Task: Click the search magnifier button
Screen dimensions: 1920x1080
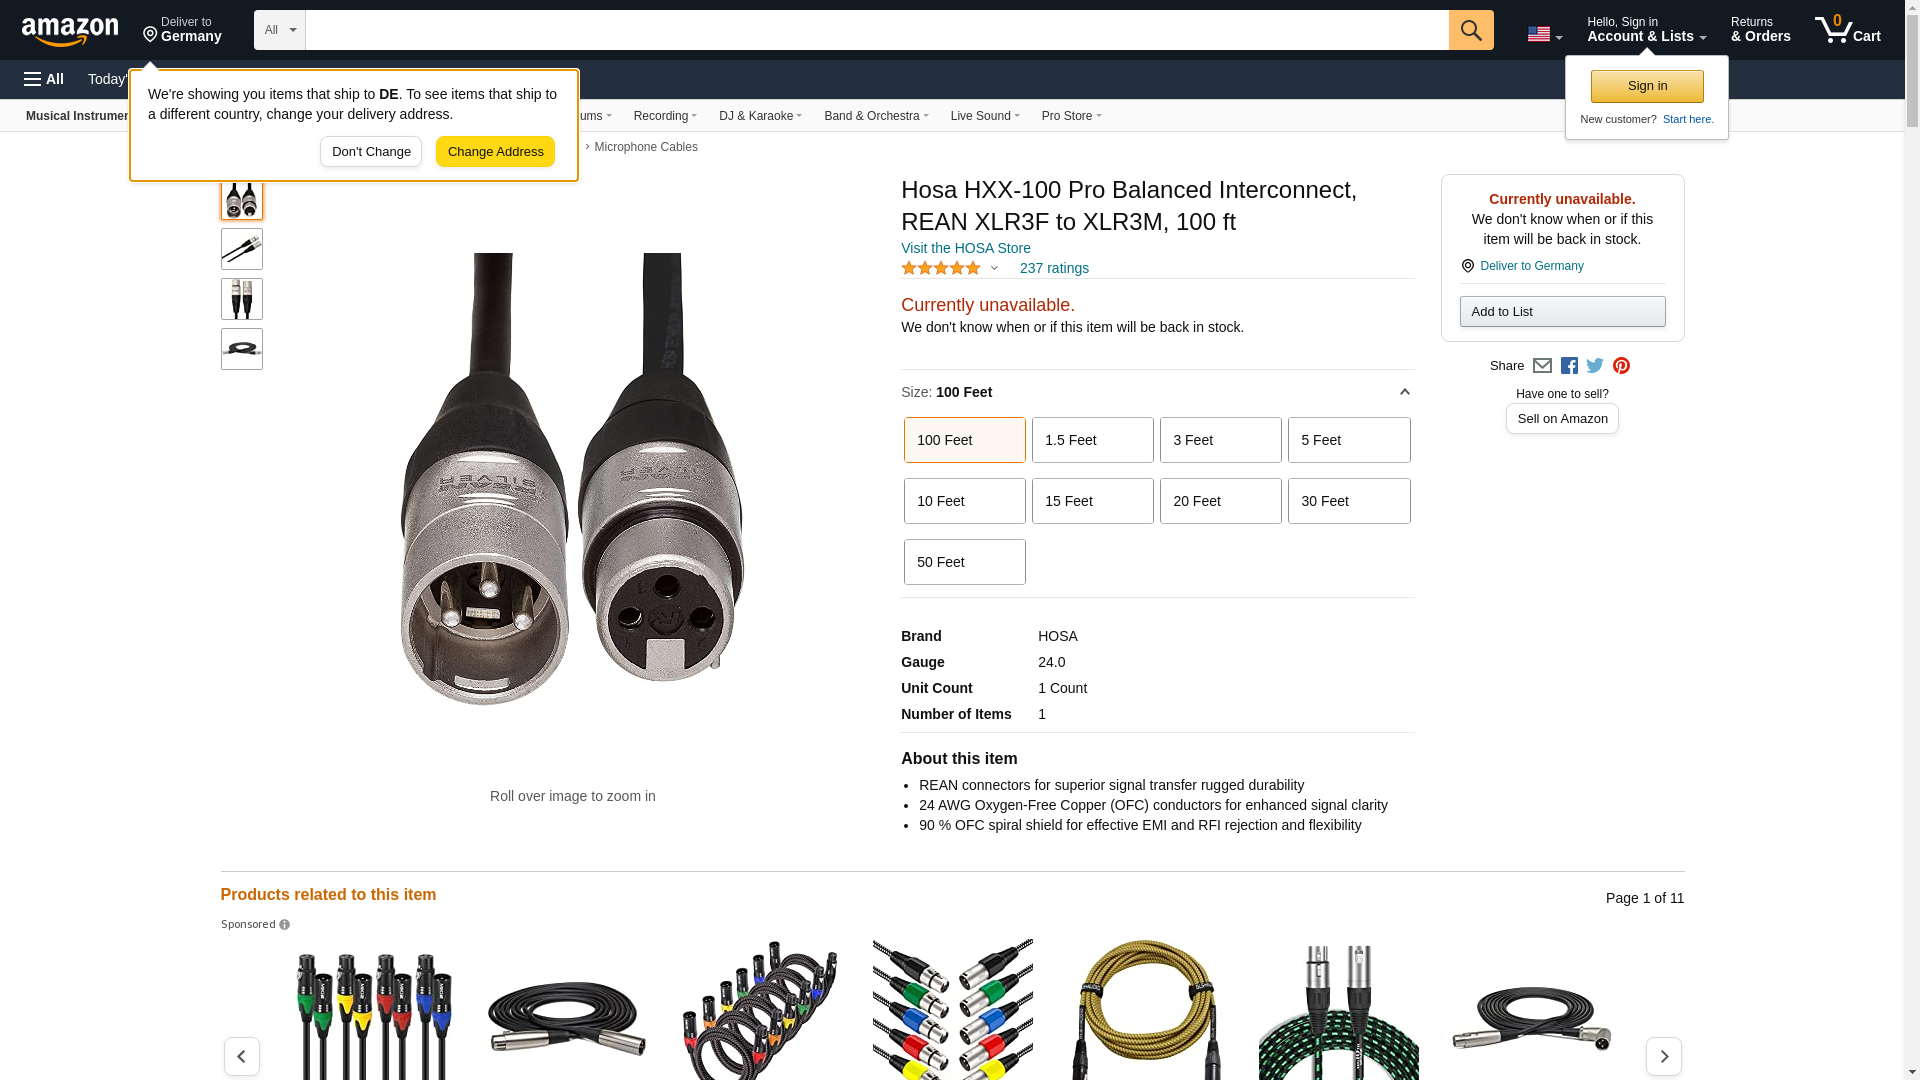Action: 1470,30
